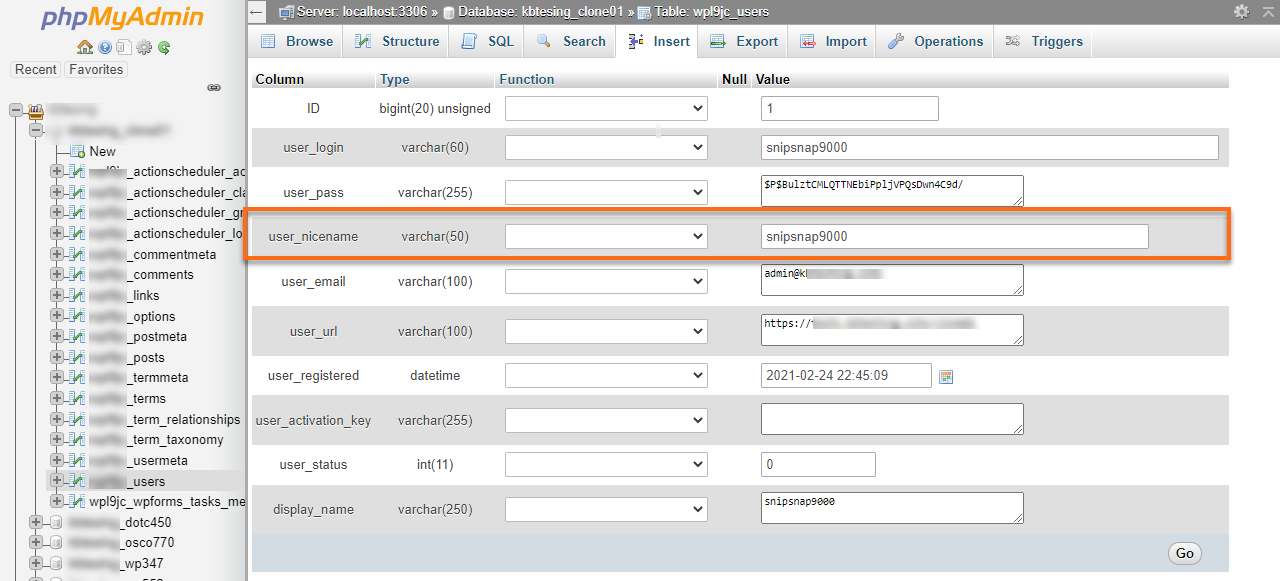Open the Favorites tab in the sidebar

click(x=95, y=69)
